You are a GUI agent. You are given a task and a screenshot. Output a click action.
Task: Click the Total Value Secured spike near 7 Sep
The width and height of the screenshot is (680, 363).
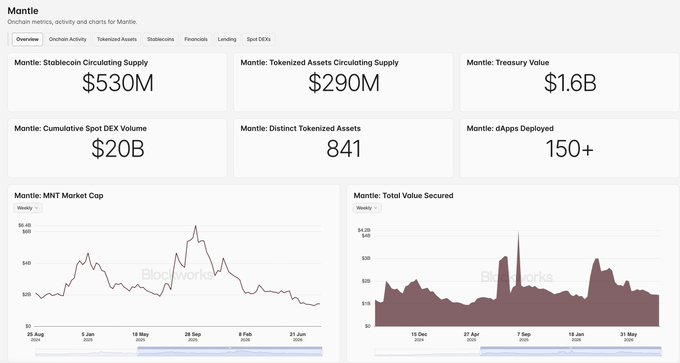[x=518, y=233]
